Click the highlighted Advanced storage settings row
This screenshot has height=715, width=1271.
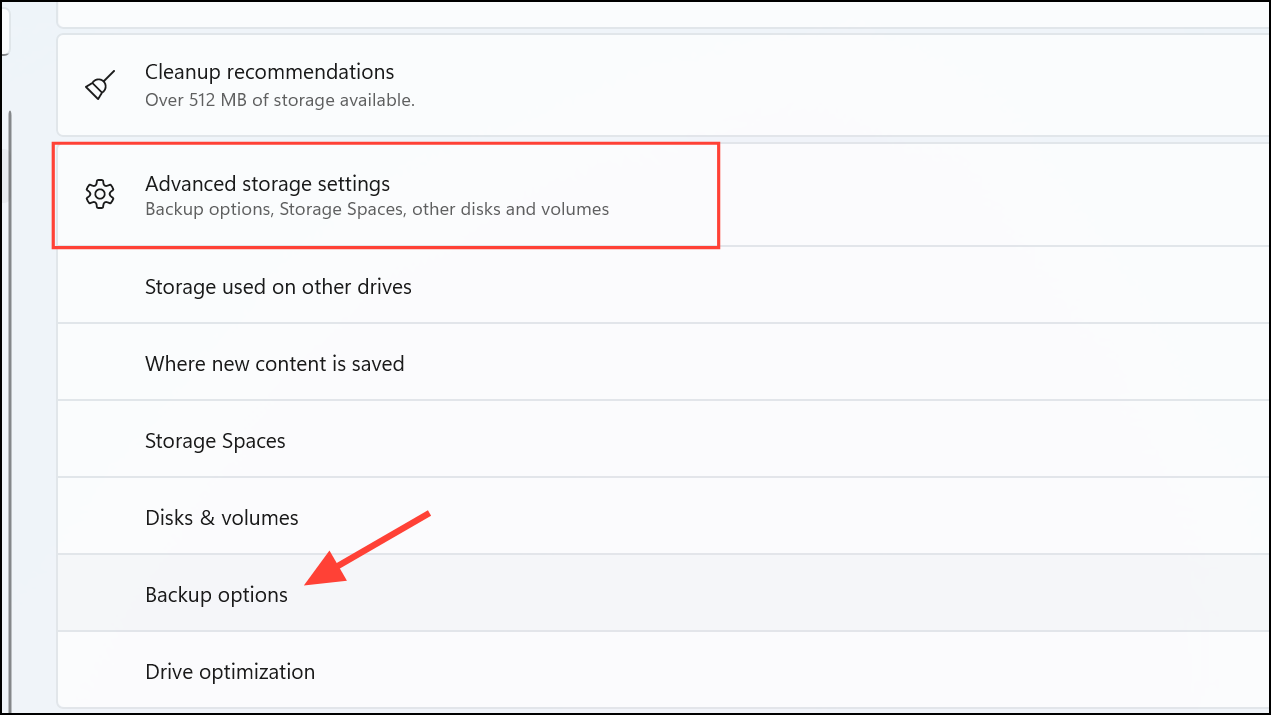386,194
